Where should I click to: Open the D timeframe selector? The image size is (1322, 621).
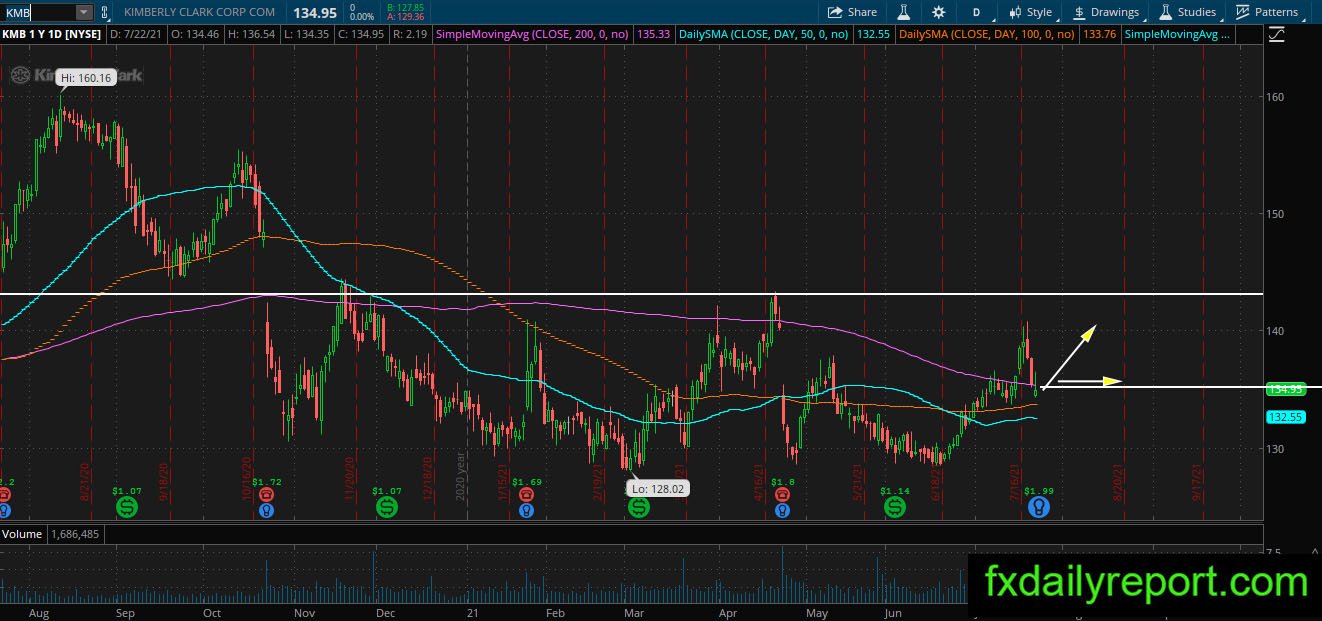coord(976,12)
